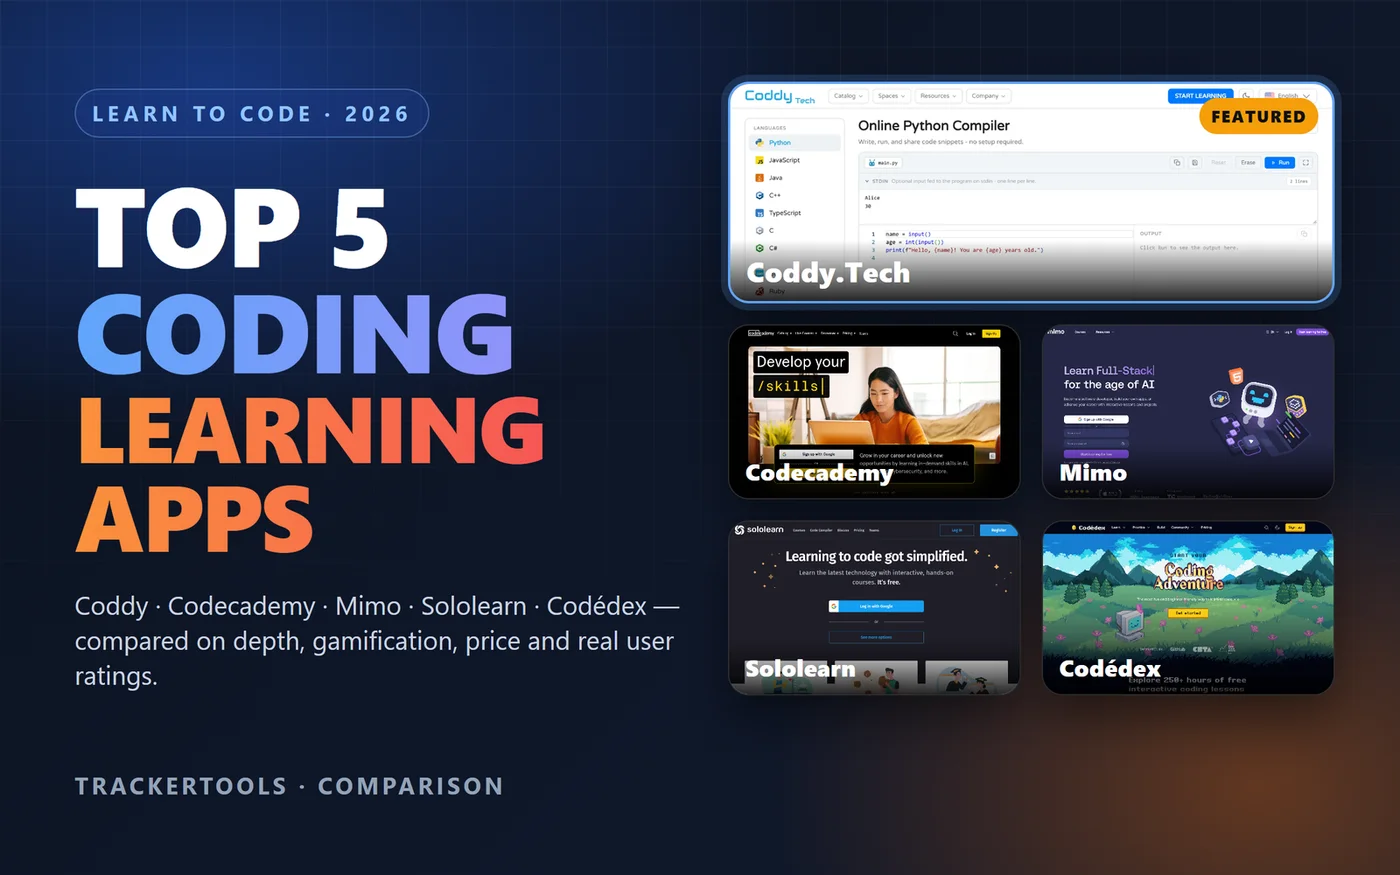Open Courses in the Sololearn navigation
Image resolution: width=1400 pixels, height=875 pixels.
click(x=799, y=530)
